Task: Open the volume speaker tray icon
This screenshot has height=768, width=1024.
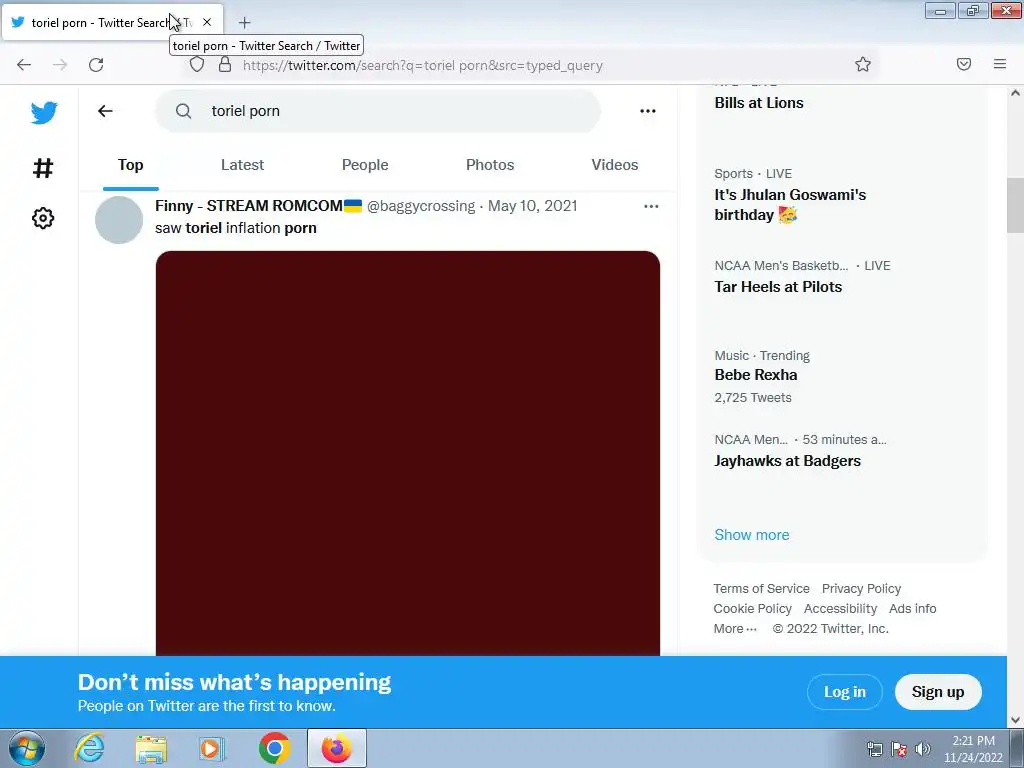Action: 923,749
